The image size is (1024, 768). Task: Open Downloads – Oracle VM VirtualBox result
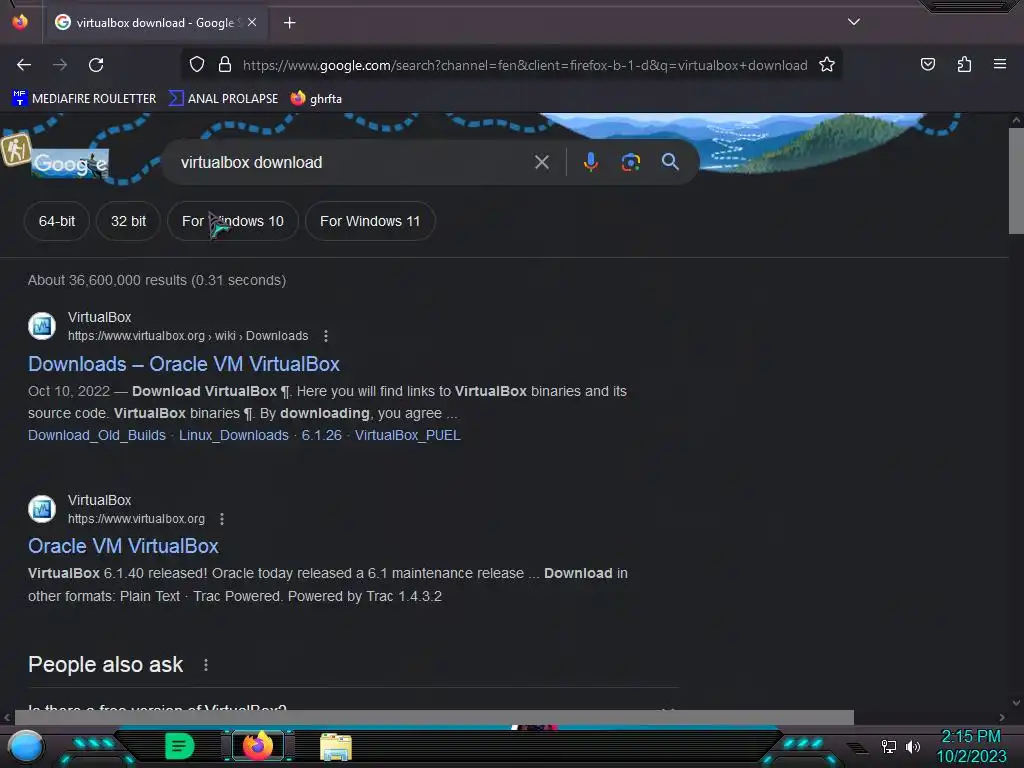184,364
